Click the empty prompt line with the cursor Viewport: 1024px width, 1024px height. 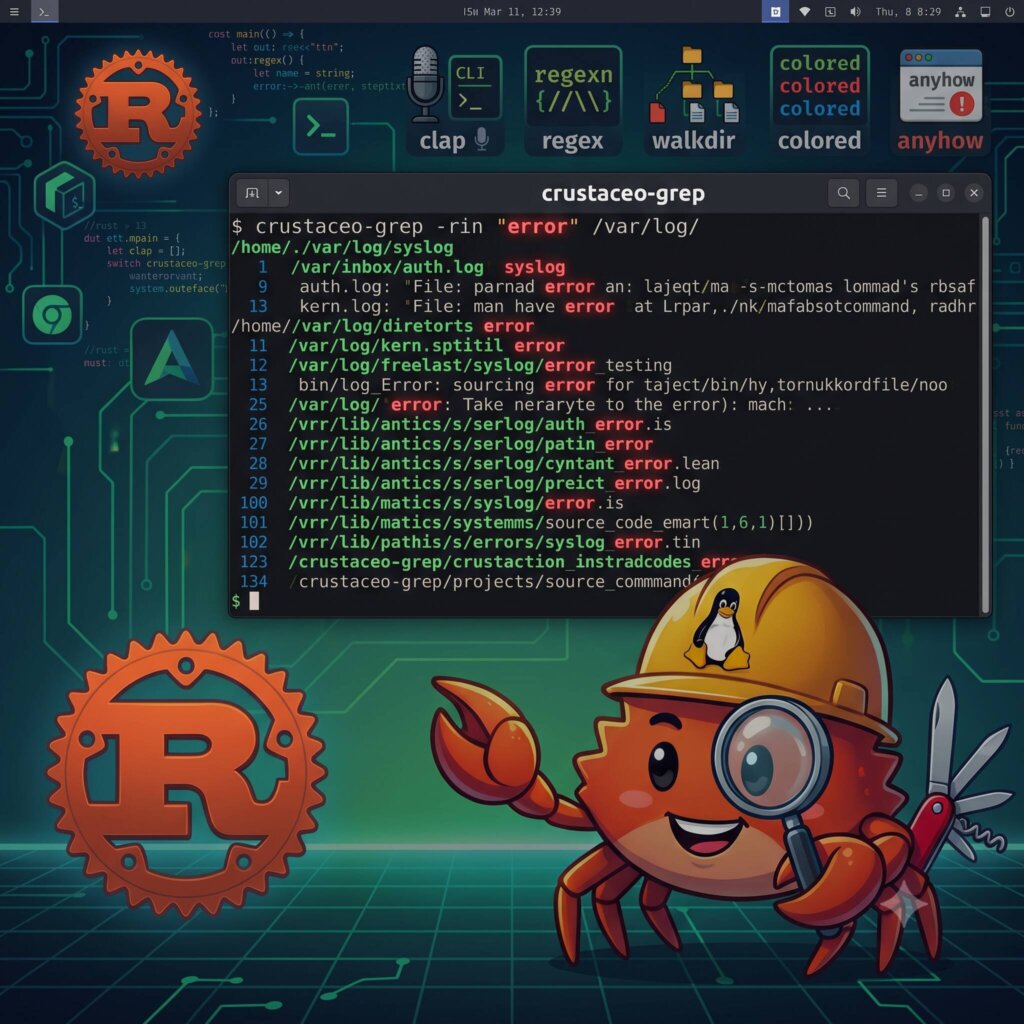[x=246, y=601]
